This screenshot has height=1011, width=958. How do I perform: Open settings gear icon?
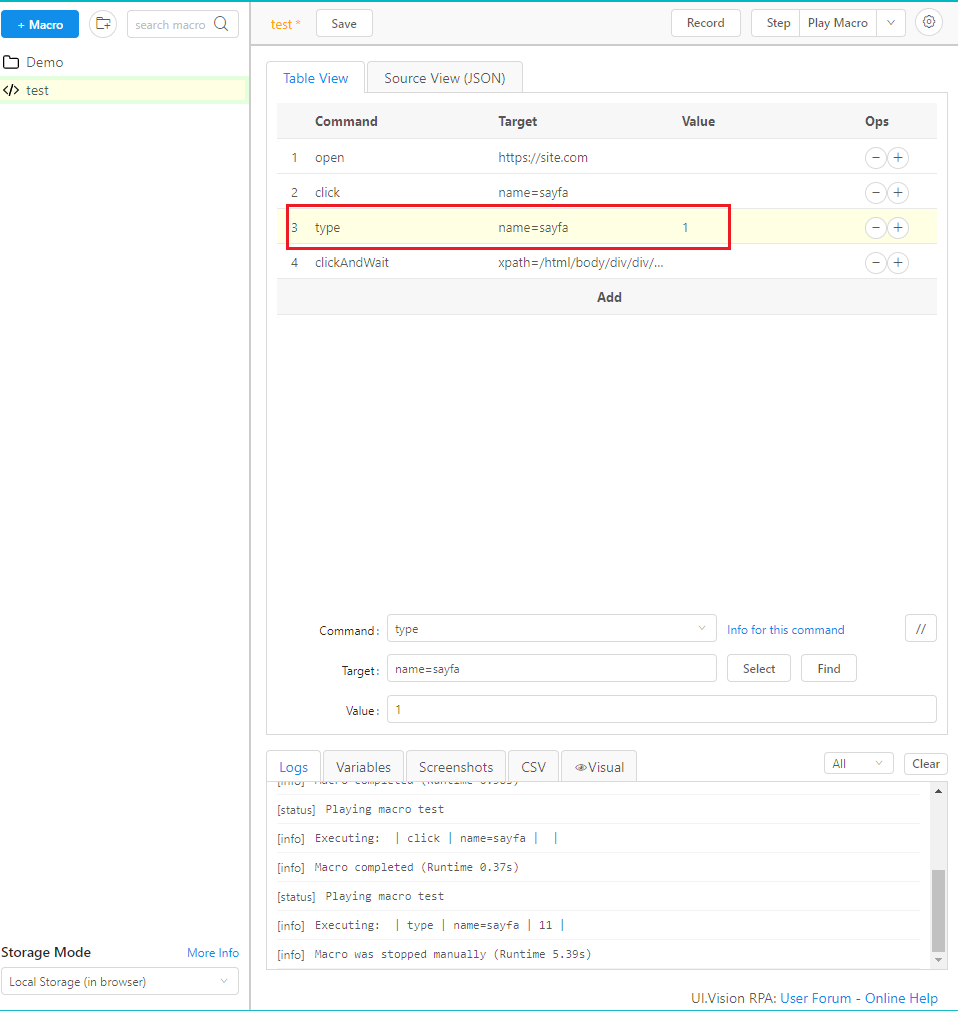pyautogui.click(x=929, y=23)
